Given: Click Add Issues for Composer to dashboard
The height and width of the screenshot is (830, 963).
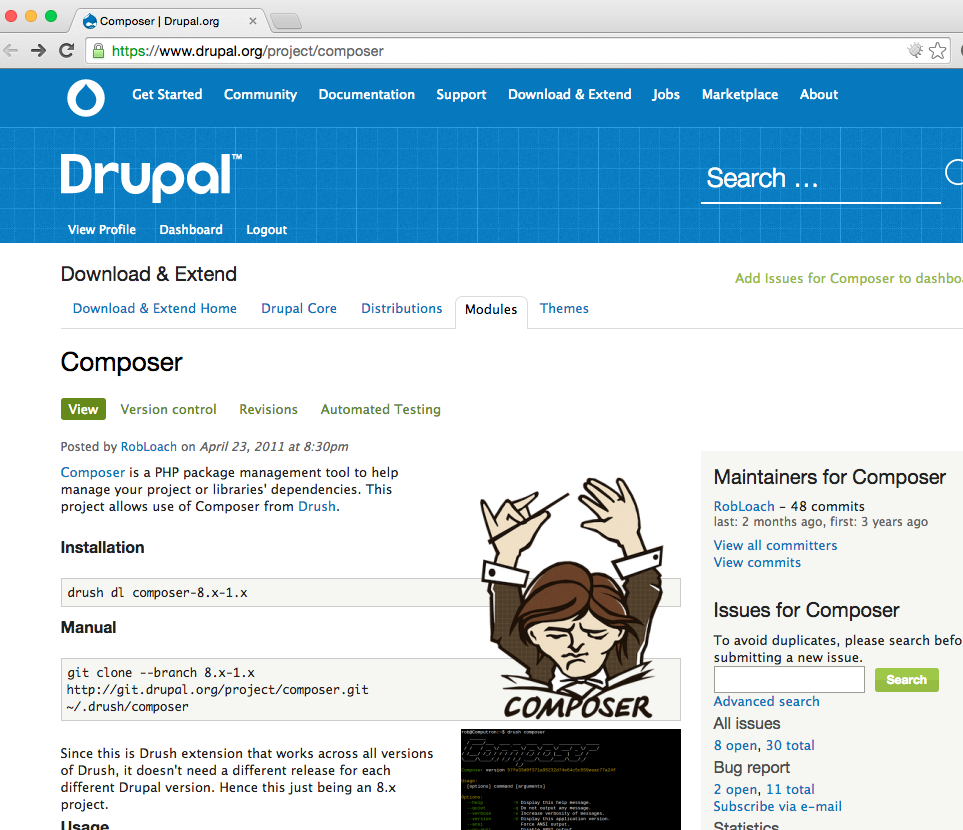Looking at the screenshot, I should [x=849, y=278].
